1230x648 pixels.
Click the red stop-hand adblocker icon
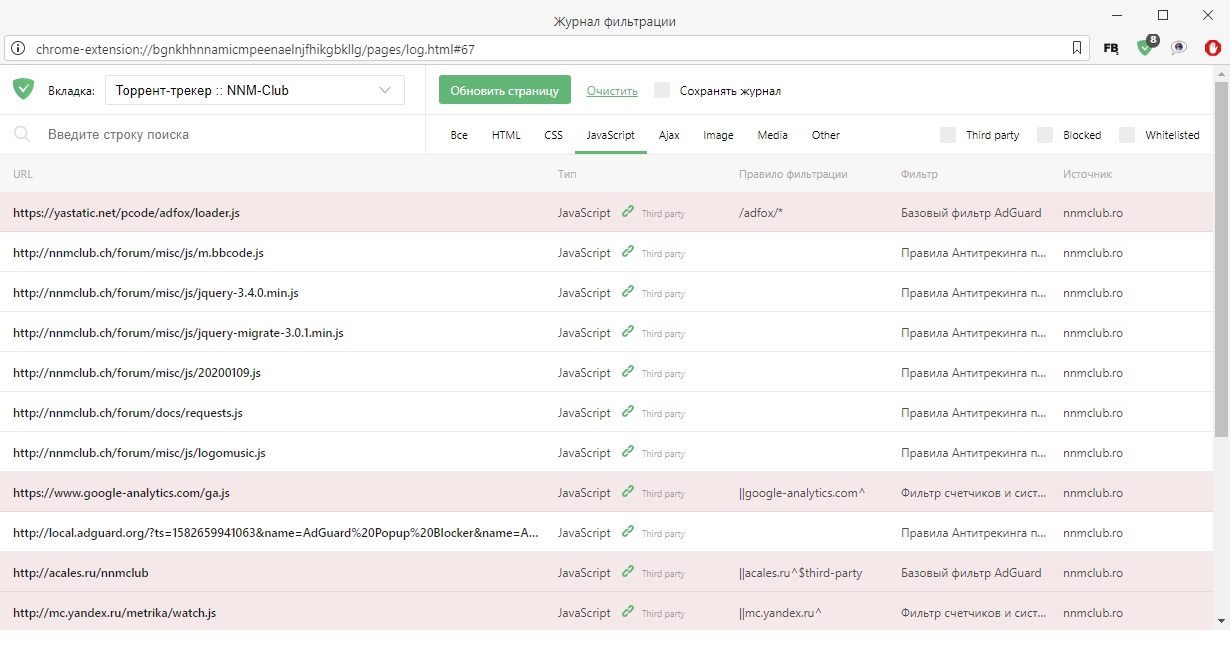(x=1213, y=47)
